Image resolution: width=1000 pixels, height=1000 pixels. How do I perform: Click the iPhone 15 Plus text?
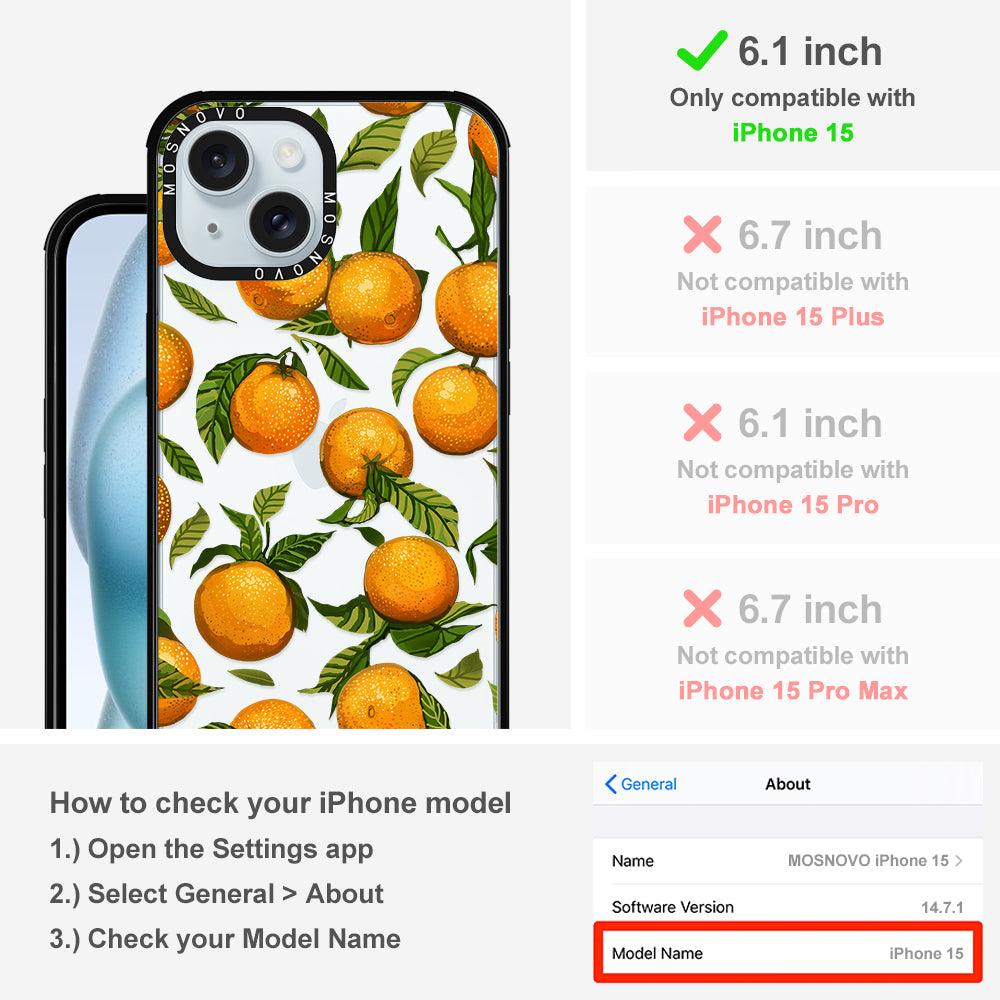point(793,316)
